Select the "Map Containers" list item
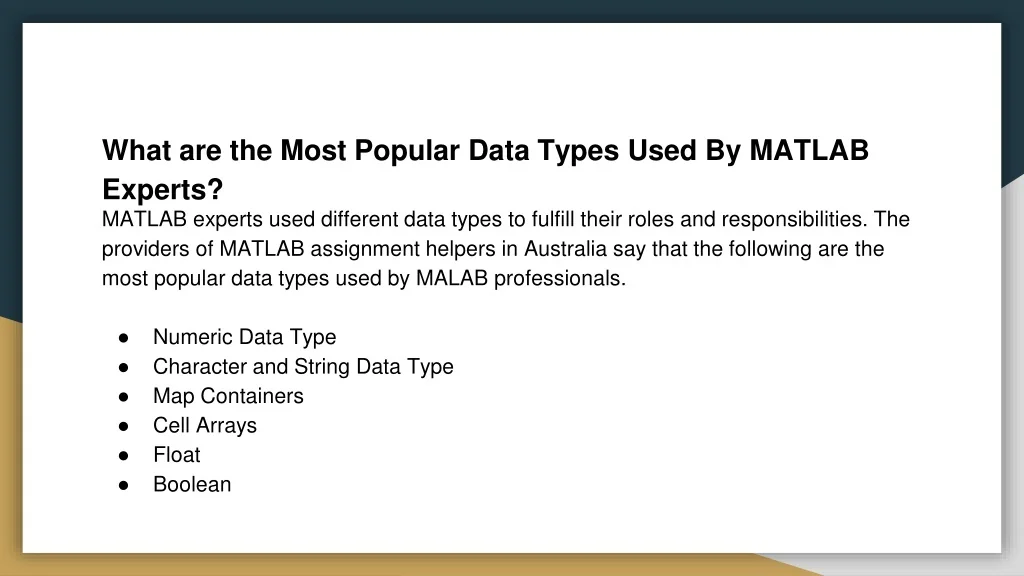The image size is (1024, 576). [x=228, y=396]
